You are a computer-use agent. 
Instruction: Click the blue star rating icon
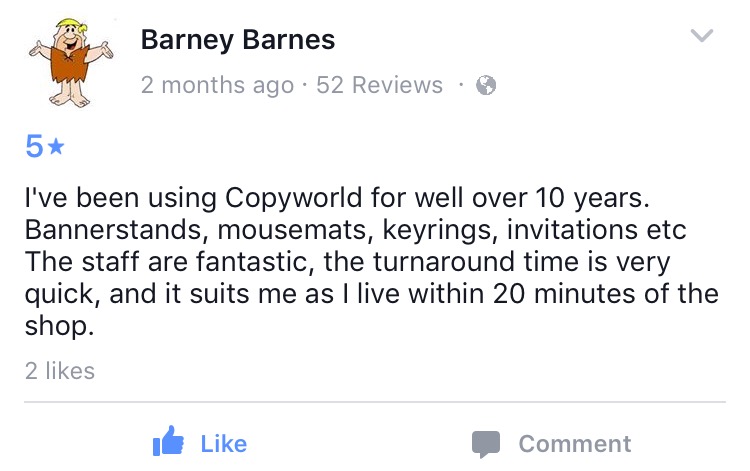pyautogui.click(x=57, y=148)
